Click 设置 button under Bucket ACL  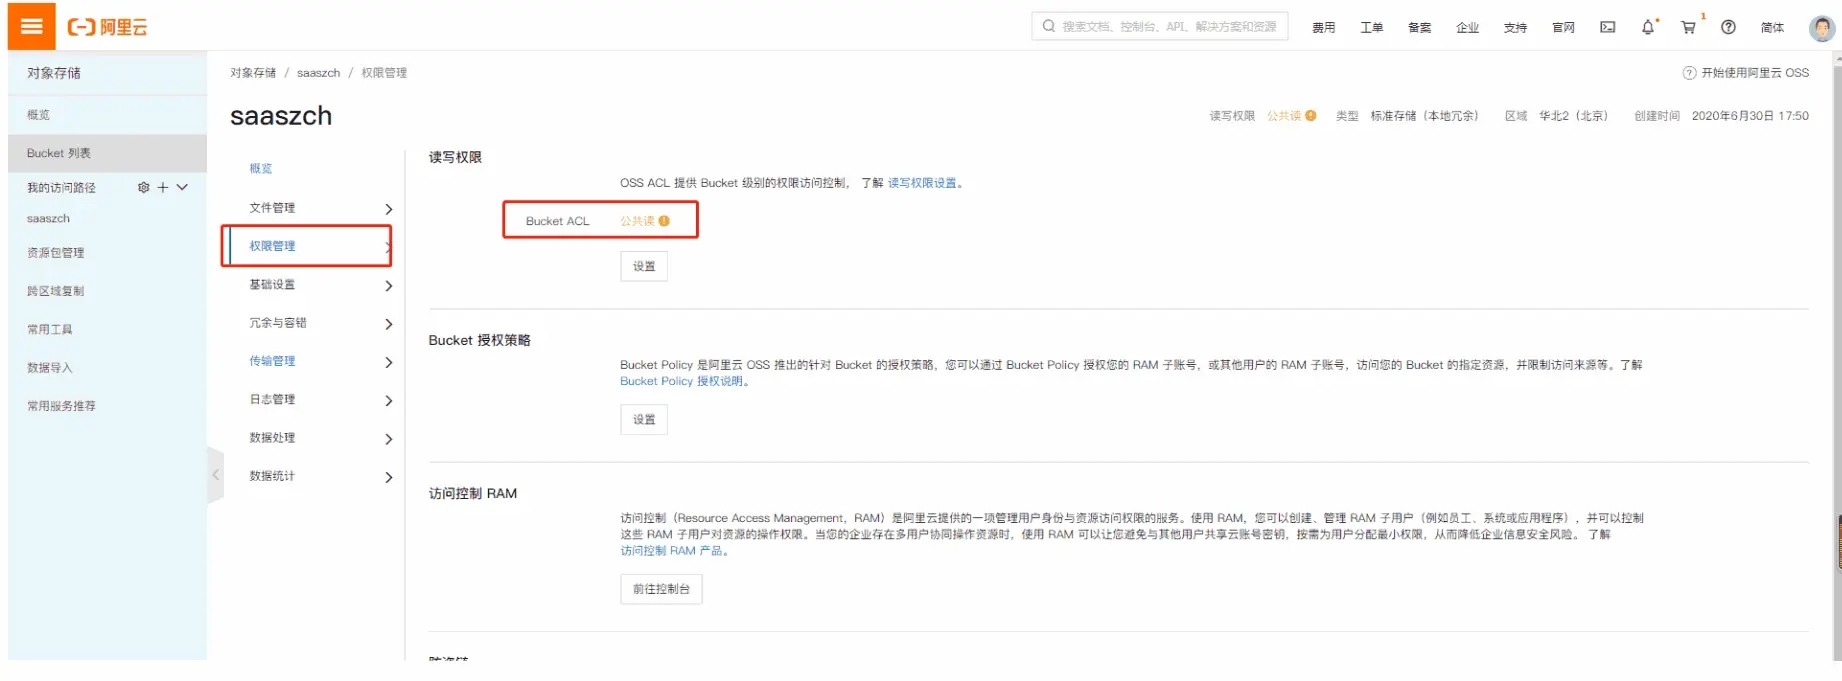pyautogui.click(x=644, y=266)
